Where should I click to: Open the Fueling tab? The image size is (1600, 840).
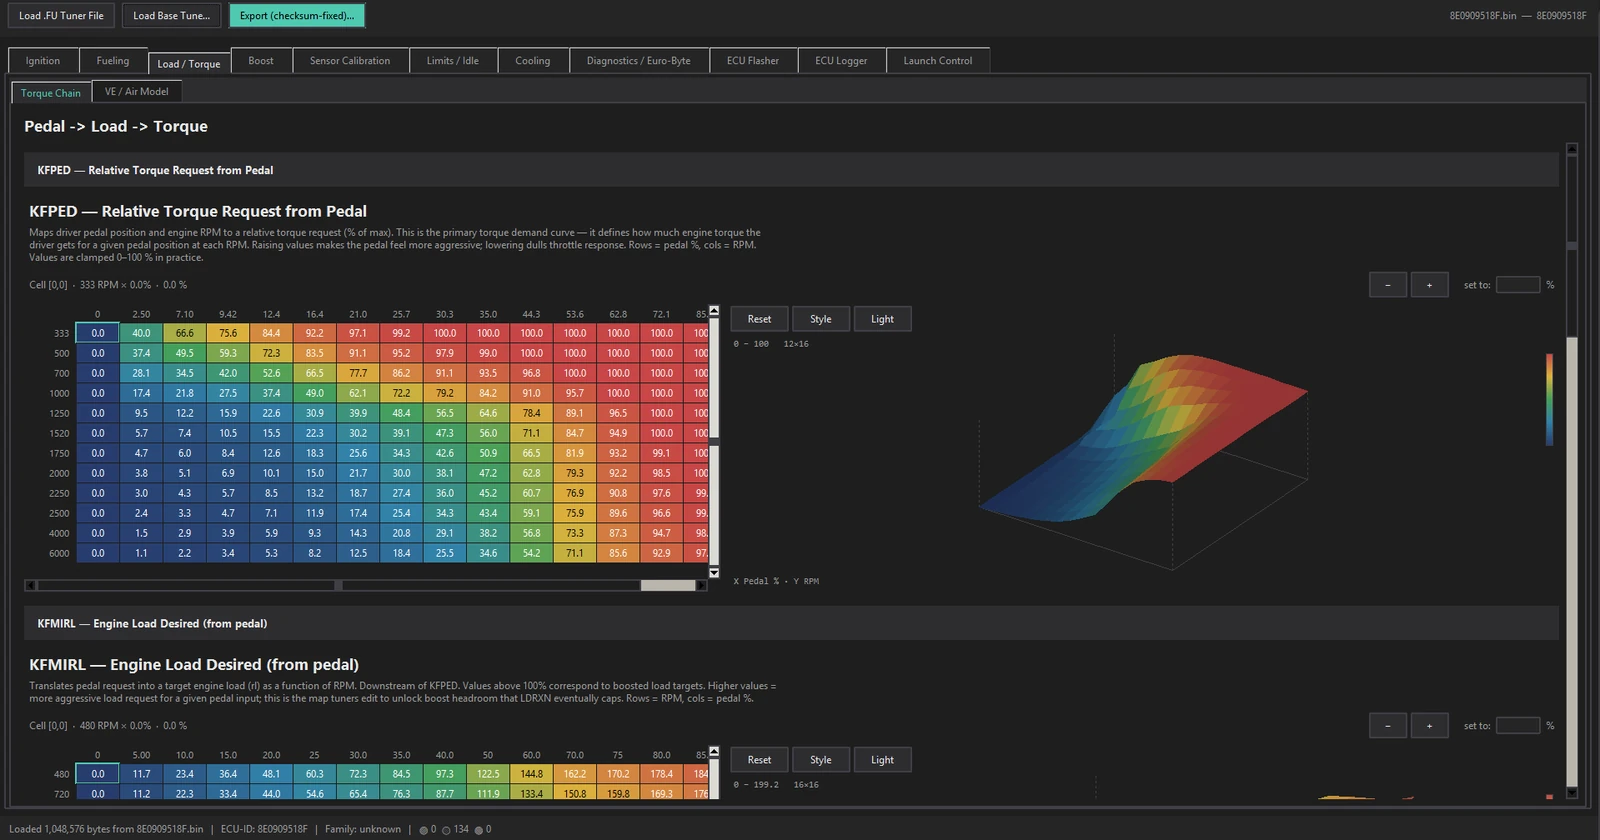[113, 61]
